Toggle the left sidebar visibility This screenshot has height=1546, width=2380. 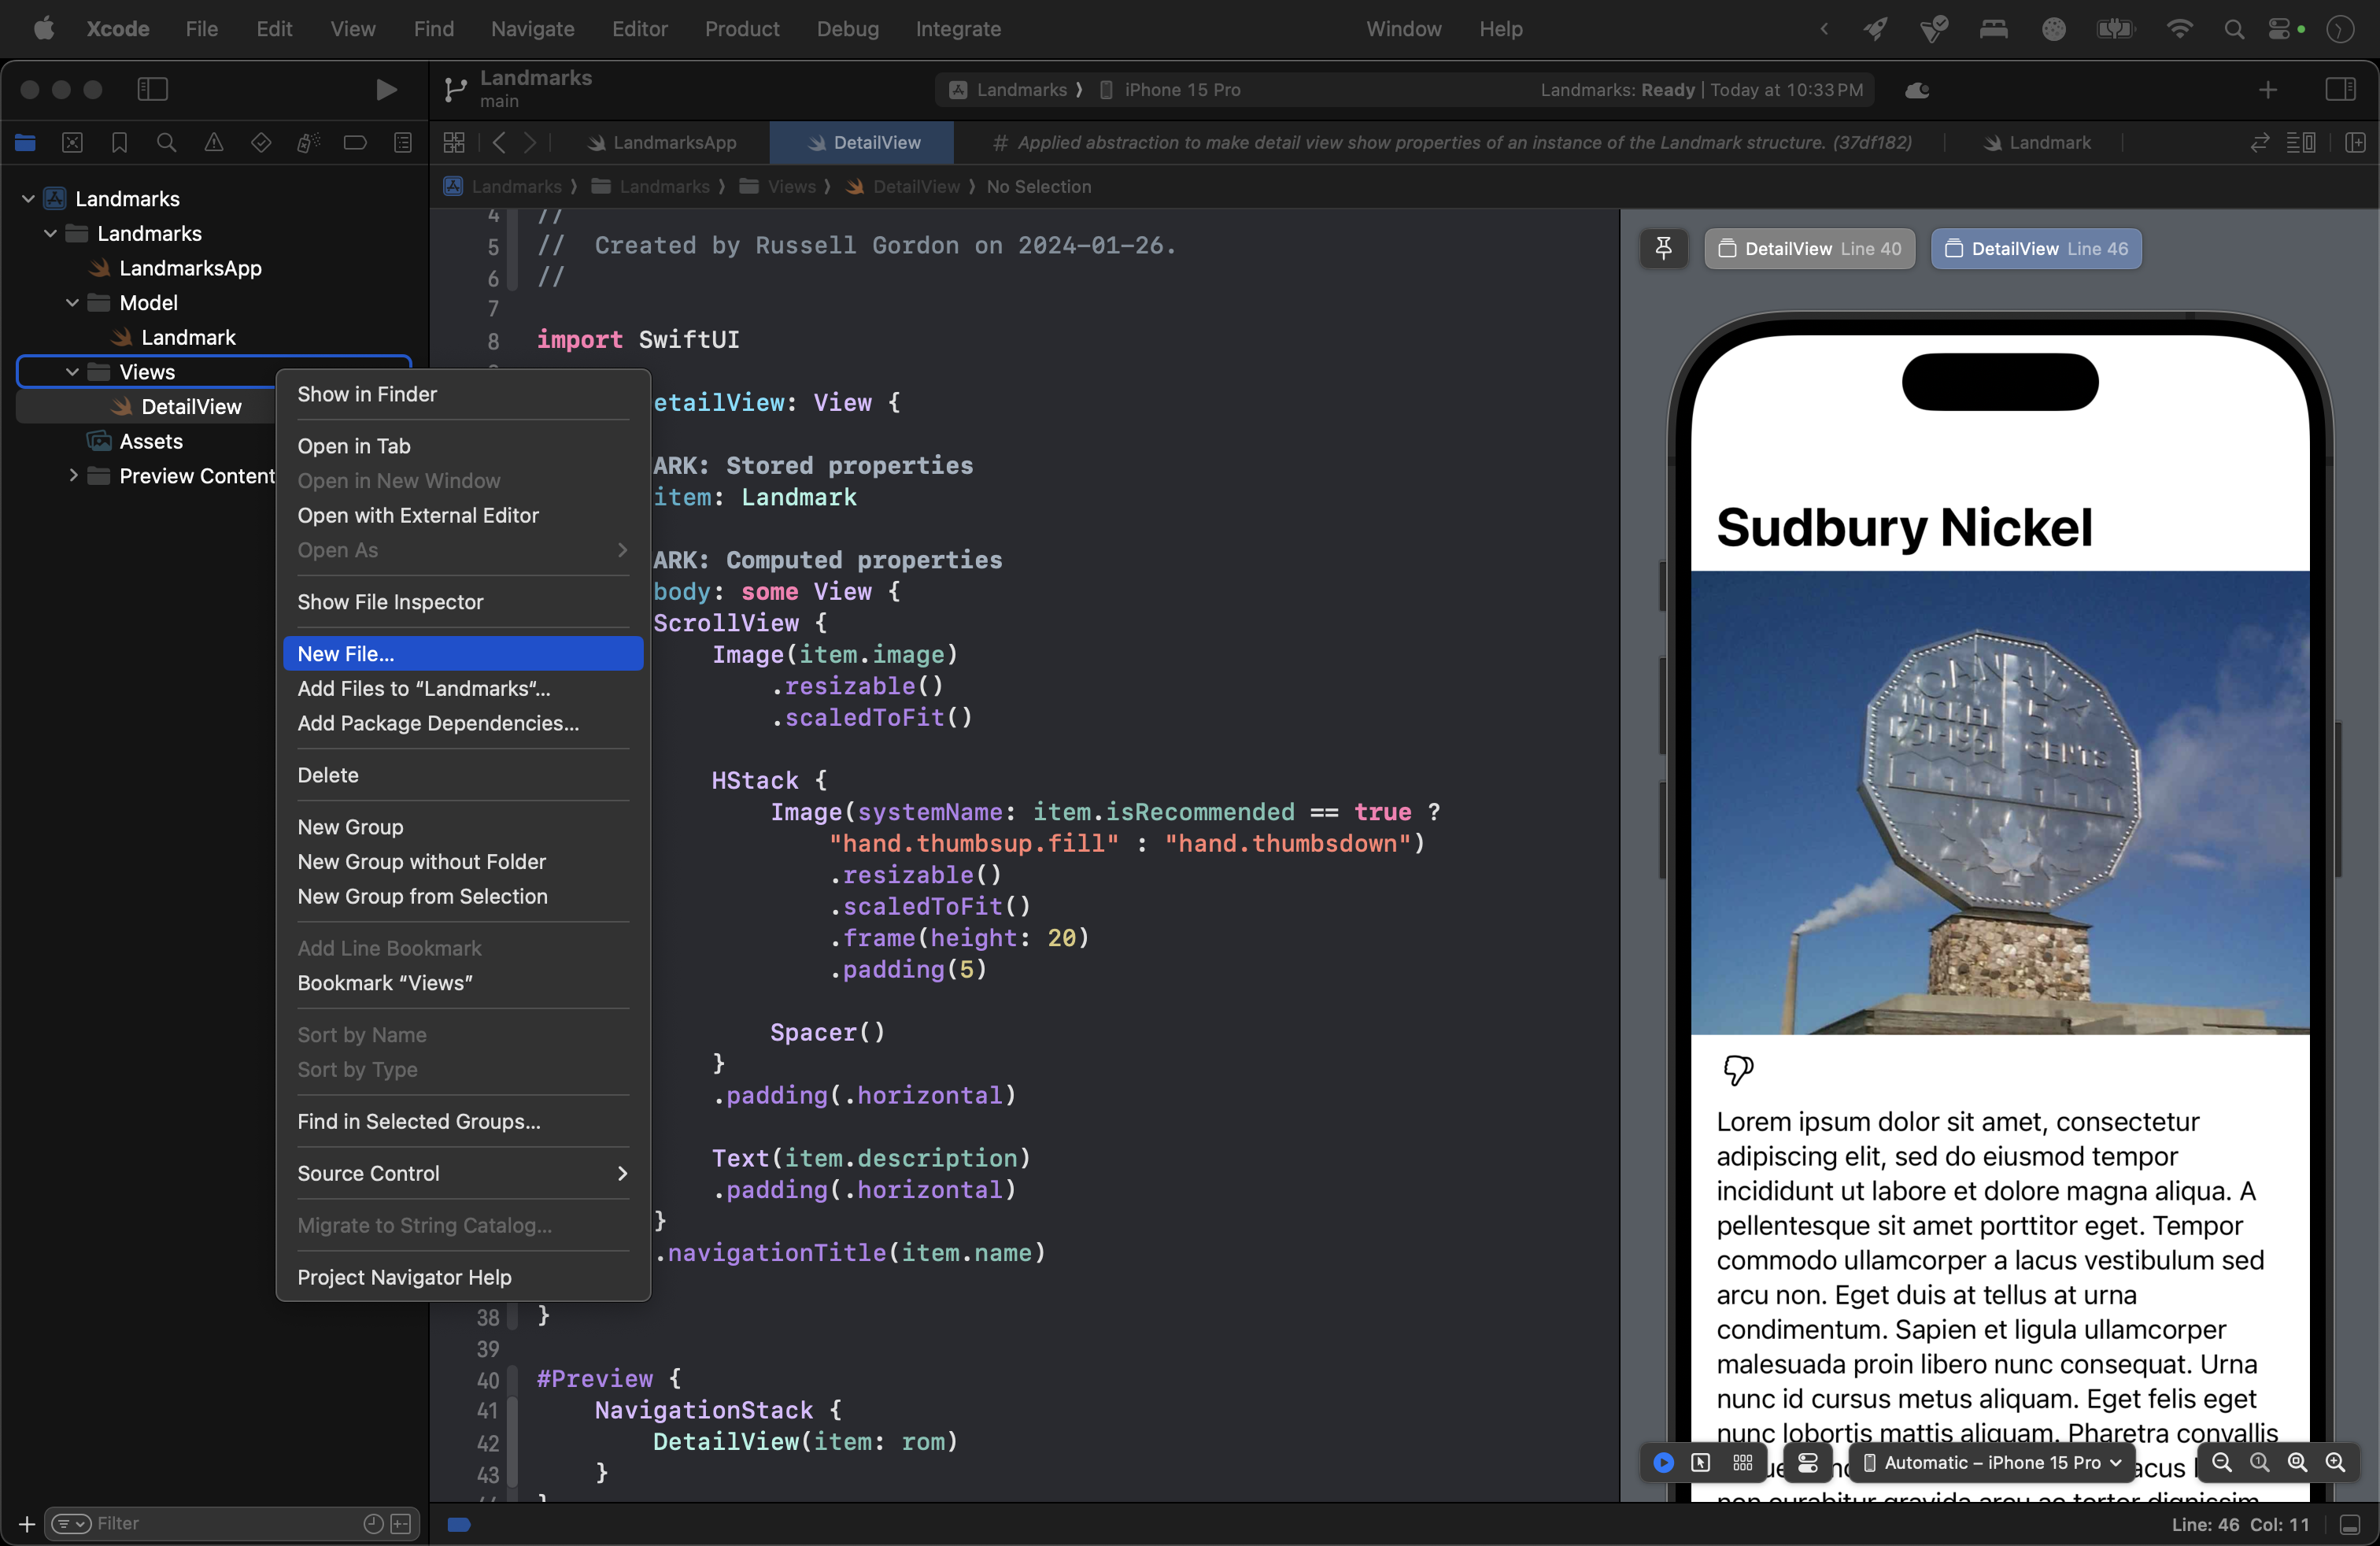tap(152, 89)
